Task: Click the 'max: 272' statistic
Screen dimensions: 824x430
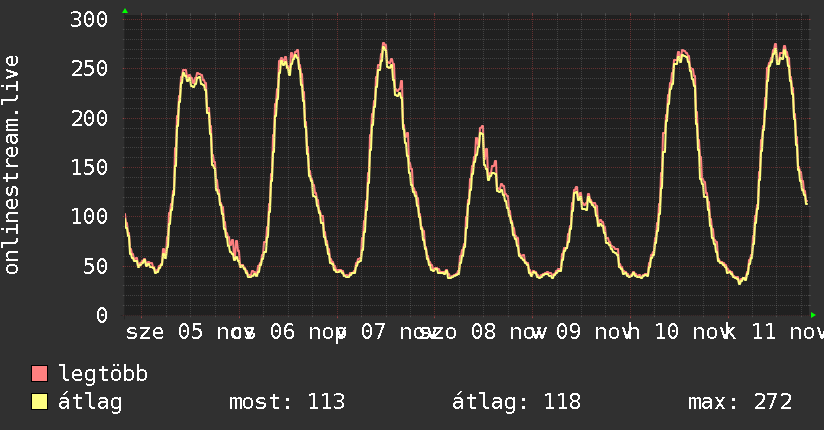Action: click(x=740, y=402)
